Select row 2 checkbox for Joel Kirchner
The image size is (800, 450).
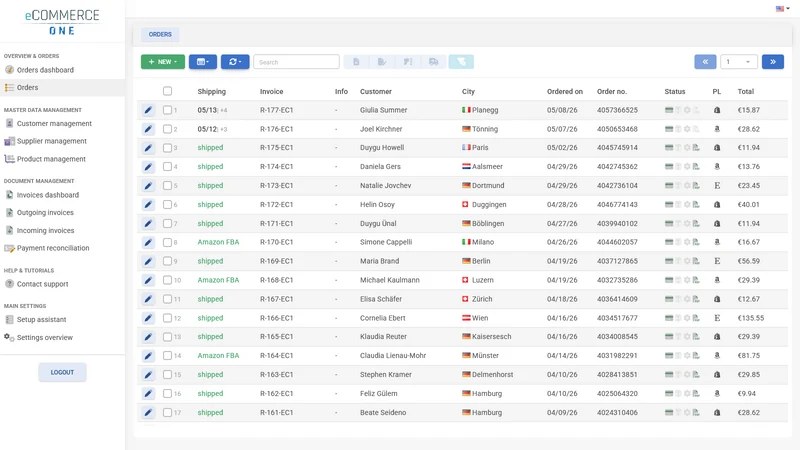(167, 129)
